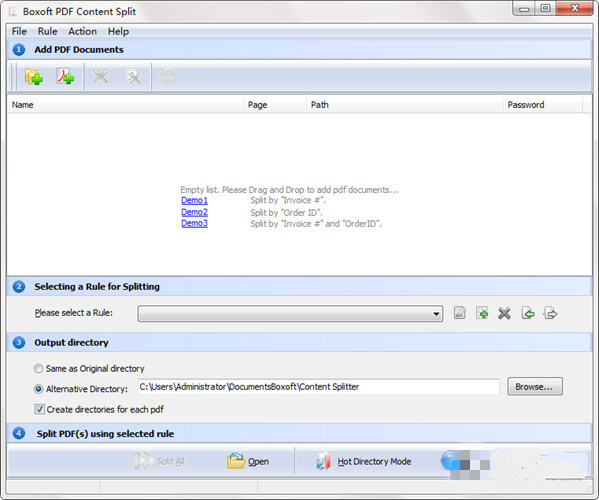The width and height of the screenshot is (599, 500).
Task: Click the Clear all documents icon
Action: [x=134, y=77]
